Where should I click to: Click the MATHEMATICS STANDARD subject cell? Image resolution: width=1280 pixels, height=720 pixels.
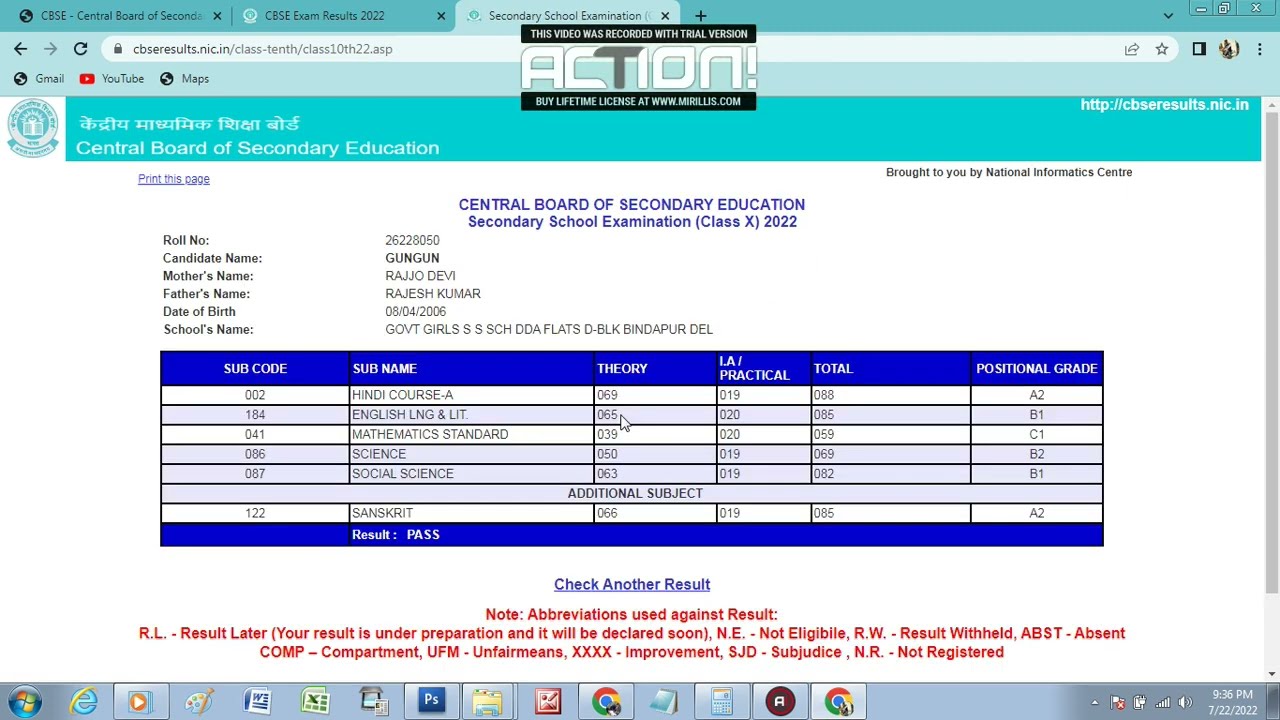coord(471,434)
